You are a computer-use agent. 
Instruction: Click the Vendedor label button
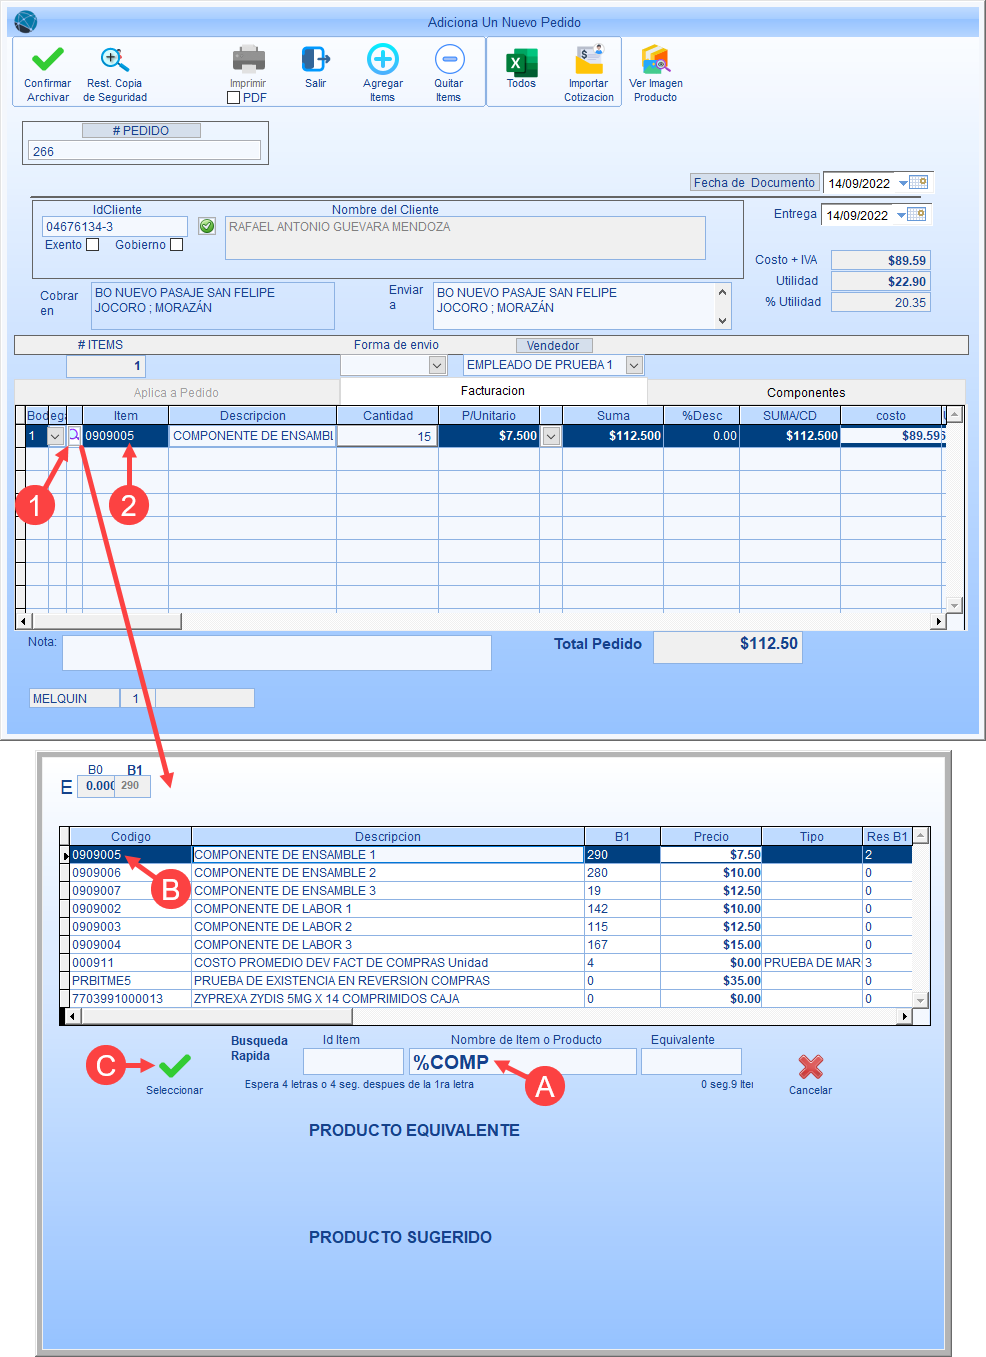pyautogui.click(x=553, y=345)
